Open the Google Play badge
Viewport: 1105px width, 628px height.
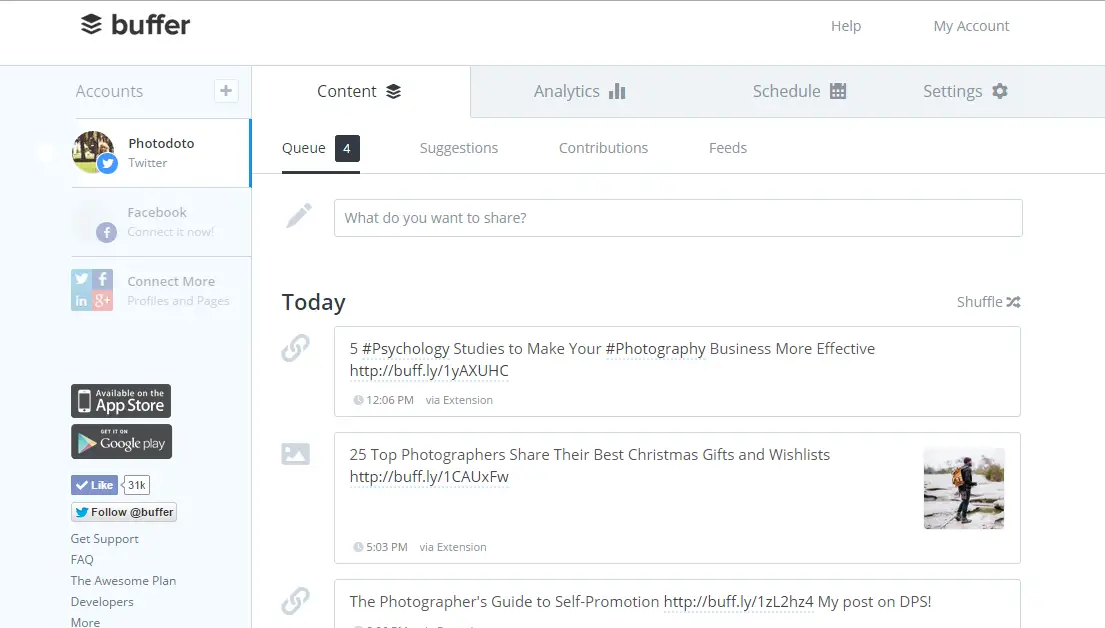point(121,442)
